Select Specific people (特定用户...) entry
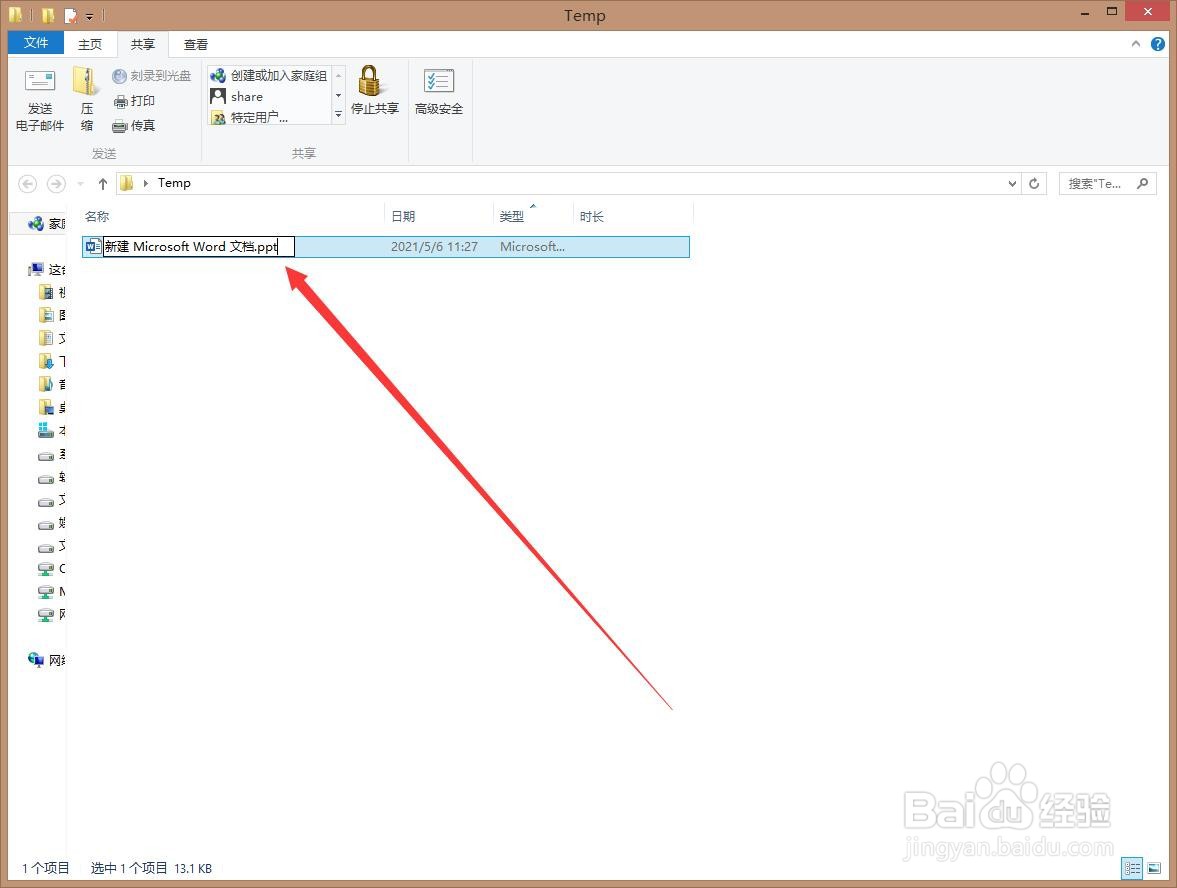 click(x=250, y=117)
